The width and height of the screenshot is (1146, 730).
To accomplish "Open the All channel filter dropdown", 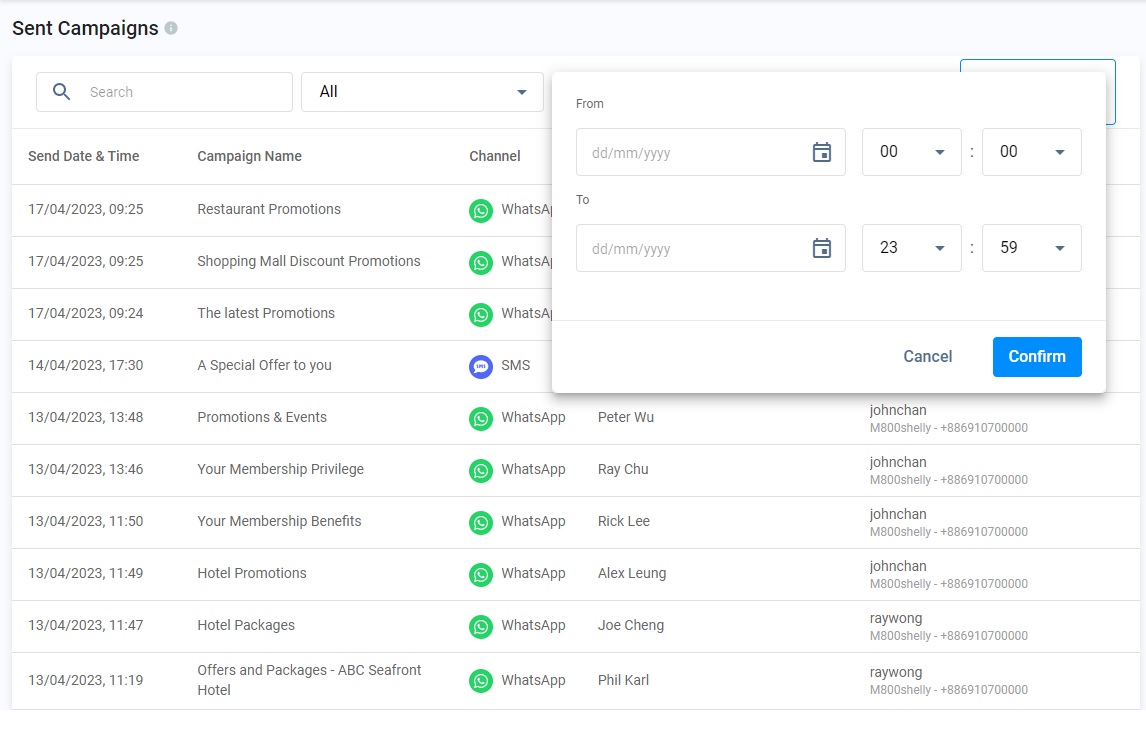I will point(422,92).
